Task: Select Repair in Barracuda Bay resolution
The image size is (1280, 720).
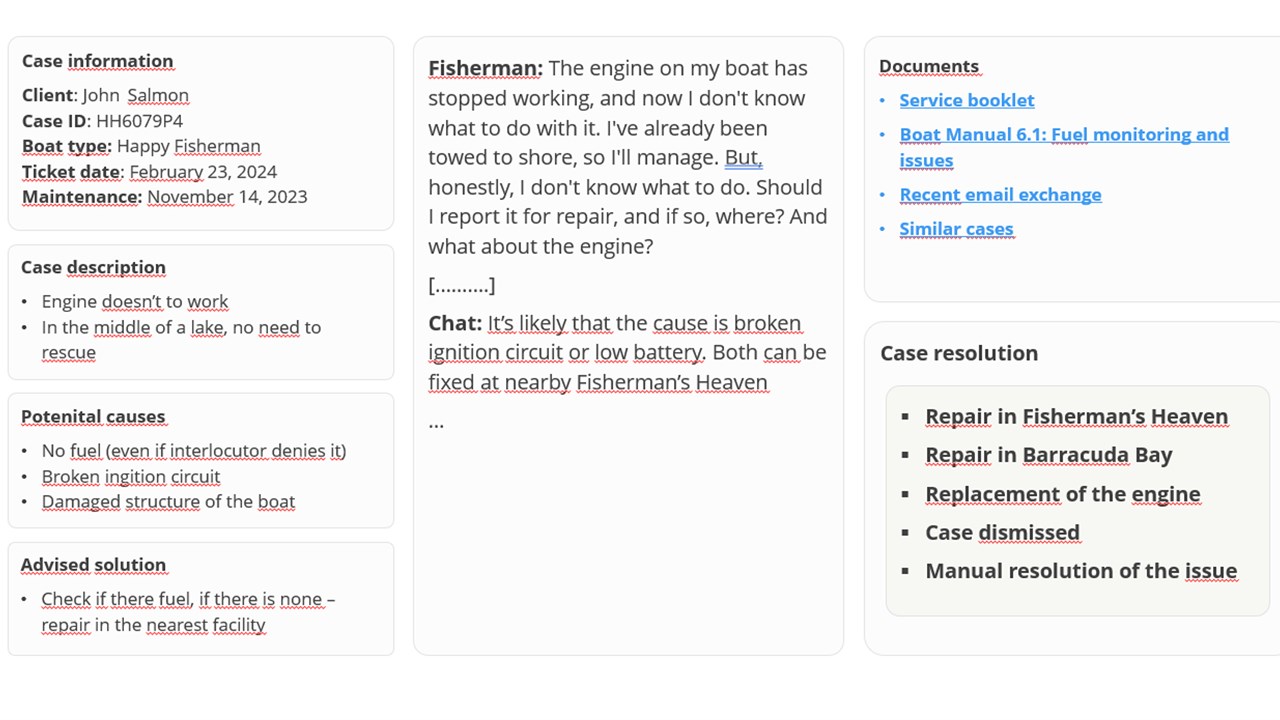Action: tap(1048, 455)
